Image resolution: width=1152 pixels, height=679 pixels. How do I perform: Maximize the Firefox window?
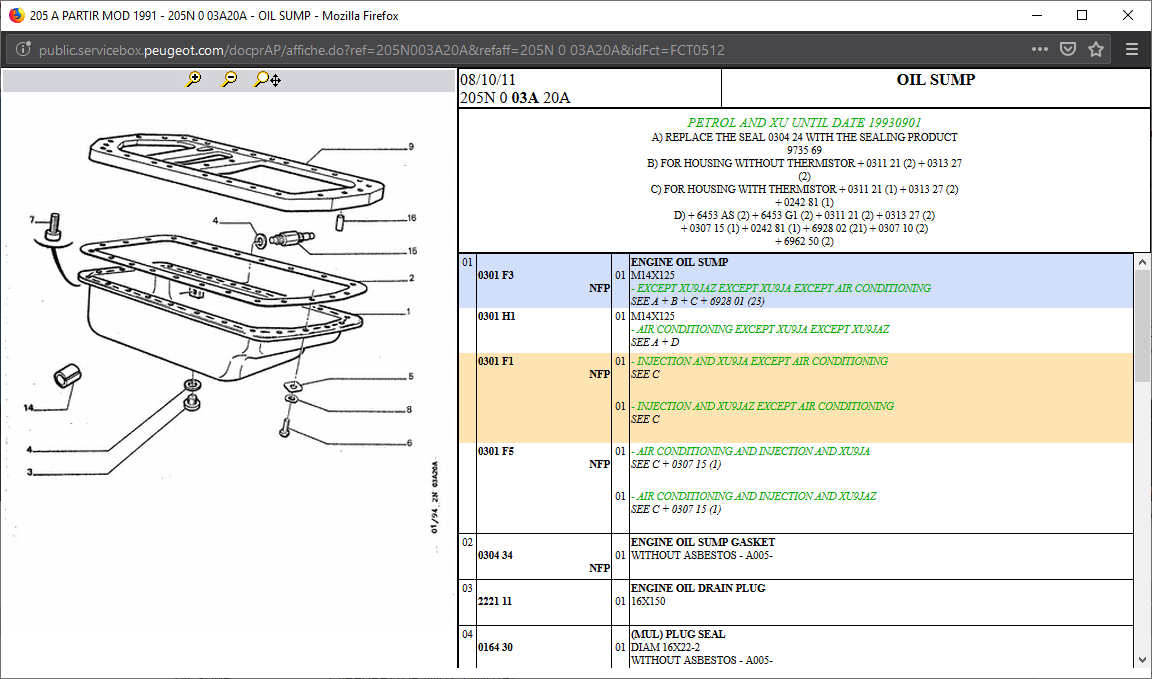[1082, 15]
